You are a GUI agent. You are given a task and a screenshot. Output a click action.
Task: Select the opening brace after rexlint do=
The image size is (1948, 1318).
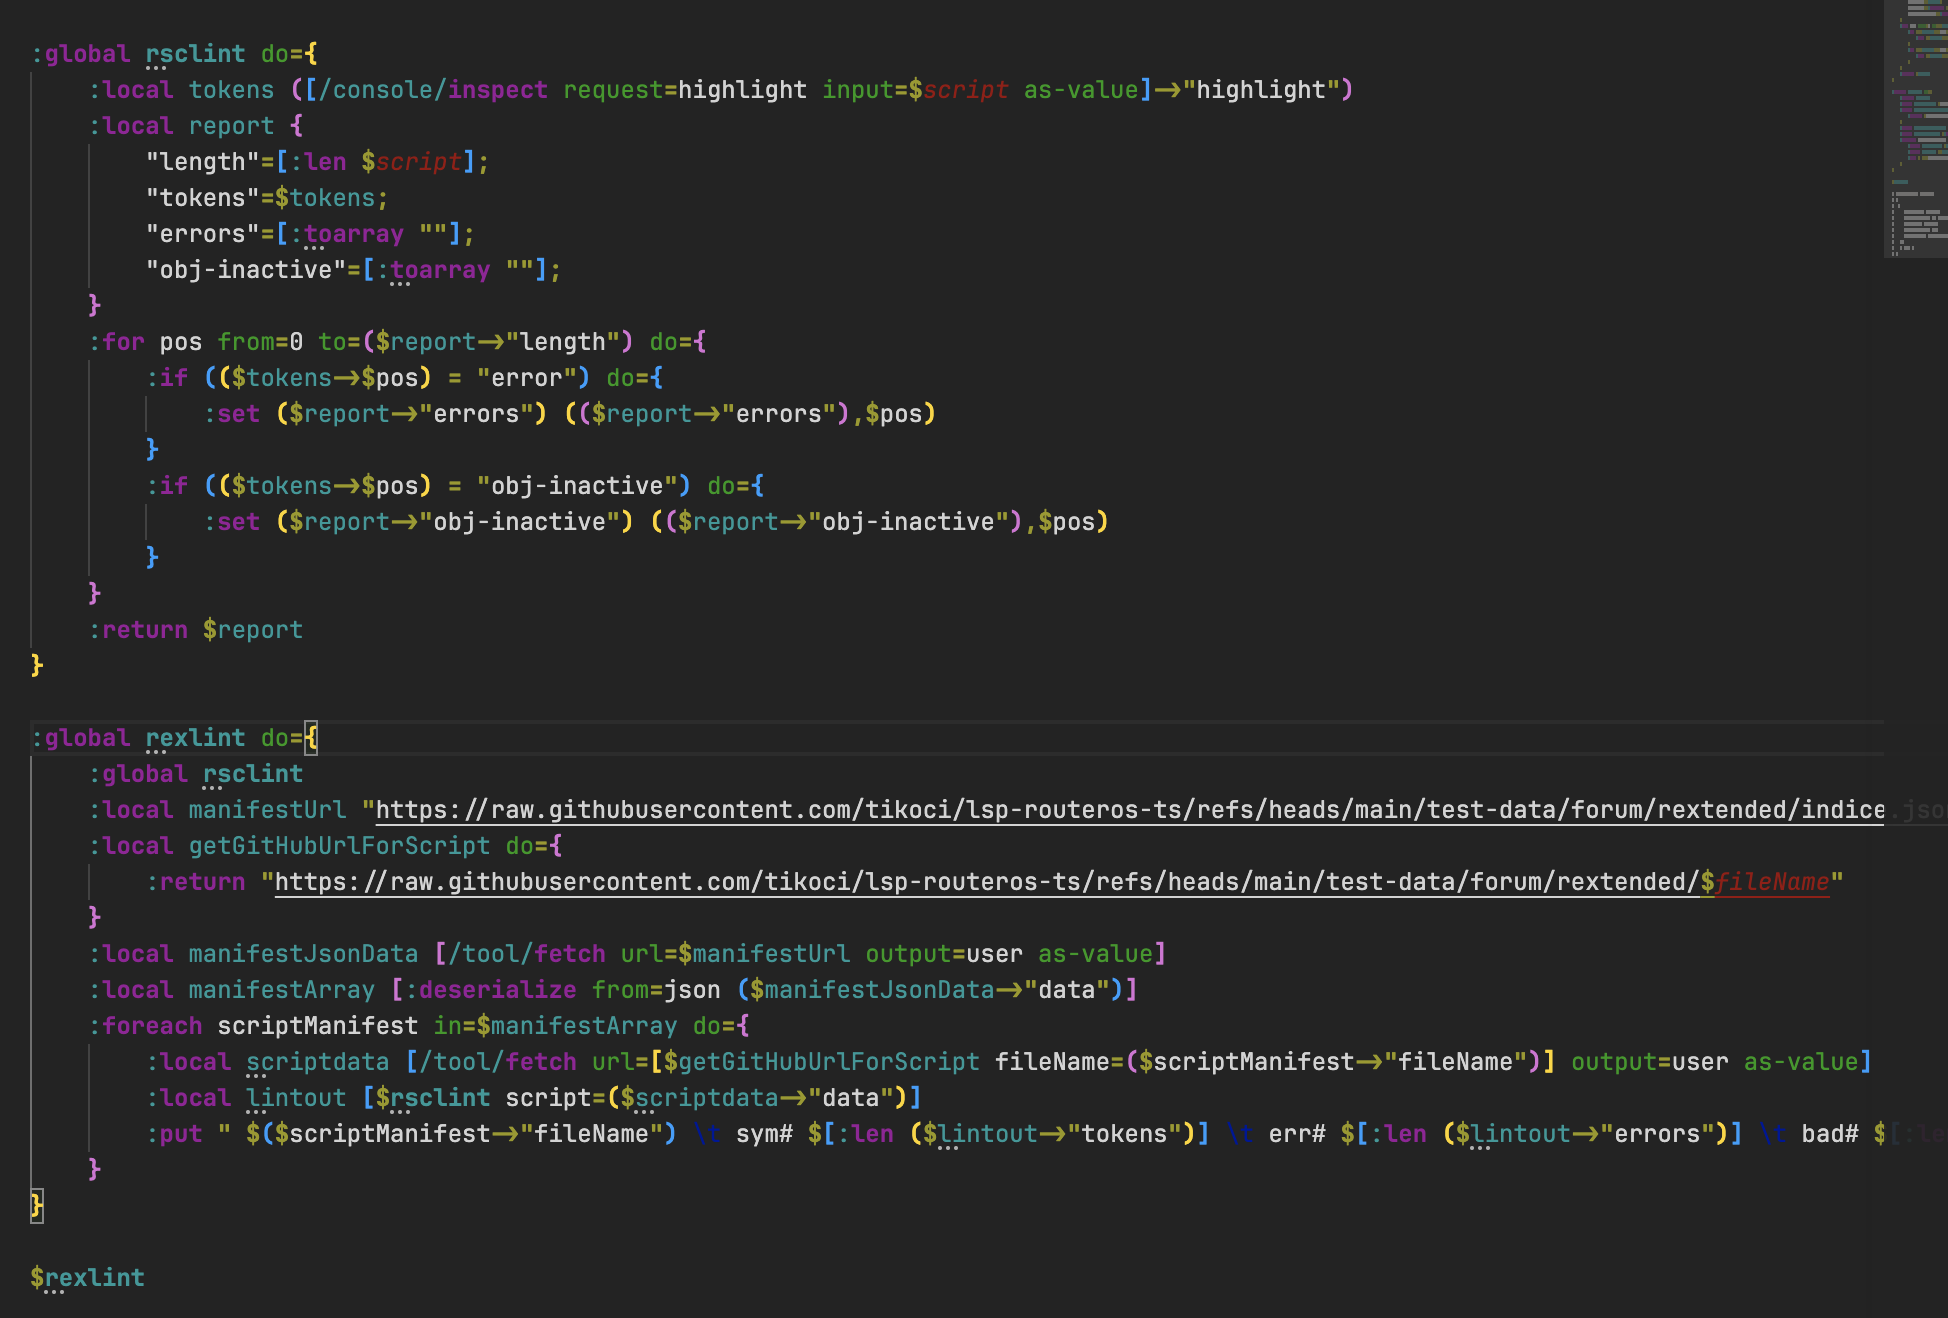312,738
